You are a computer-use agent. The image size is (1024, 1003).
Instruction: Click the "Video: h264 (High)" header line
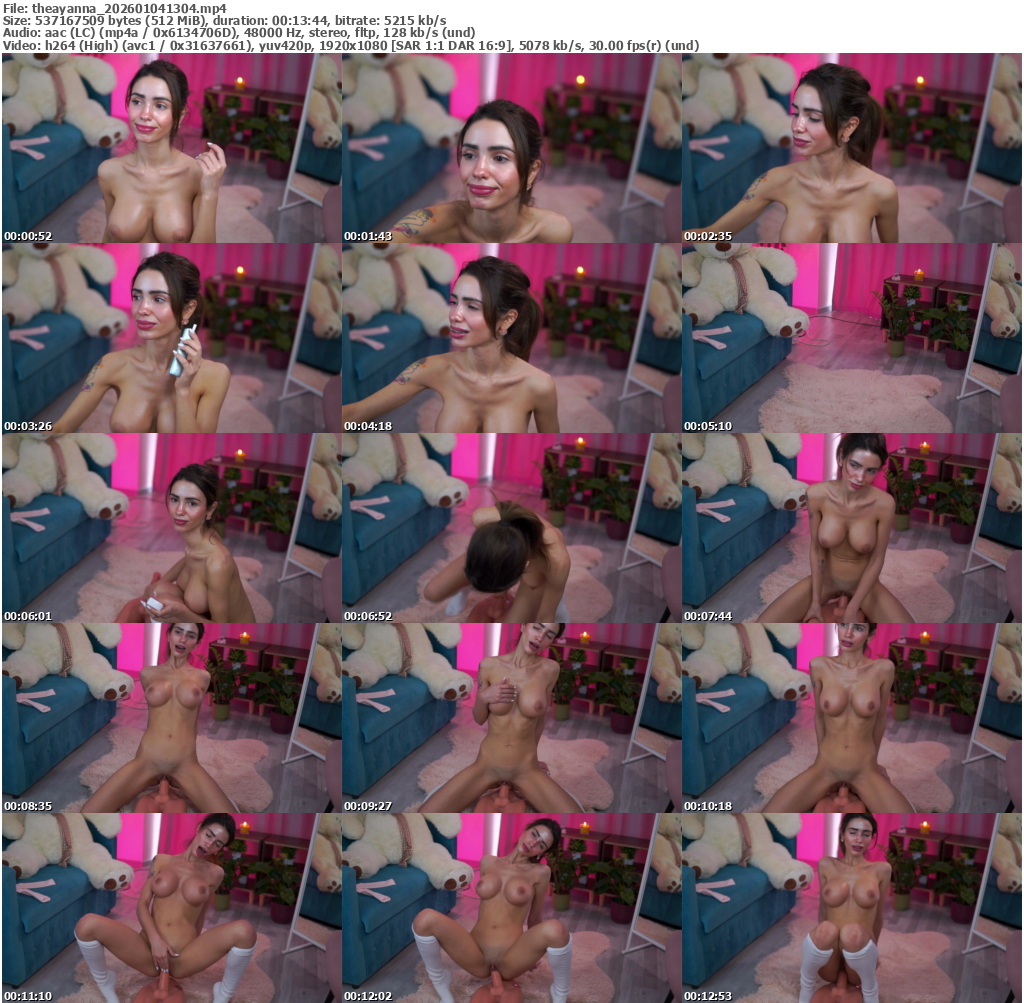tap(351, 45)
